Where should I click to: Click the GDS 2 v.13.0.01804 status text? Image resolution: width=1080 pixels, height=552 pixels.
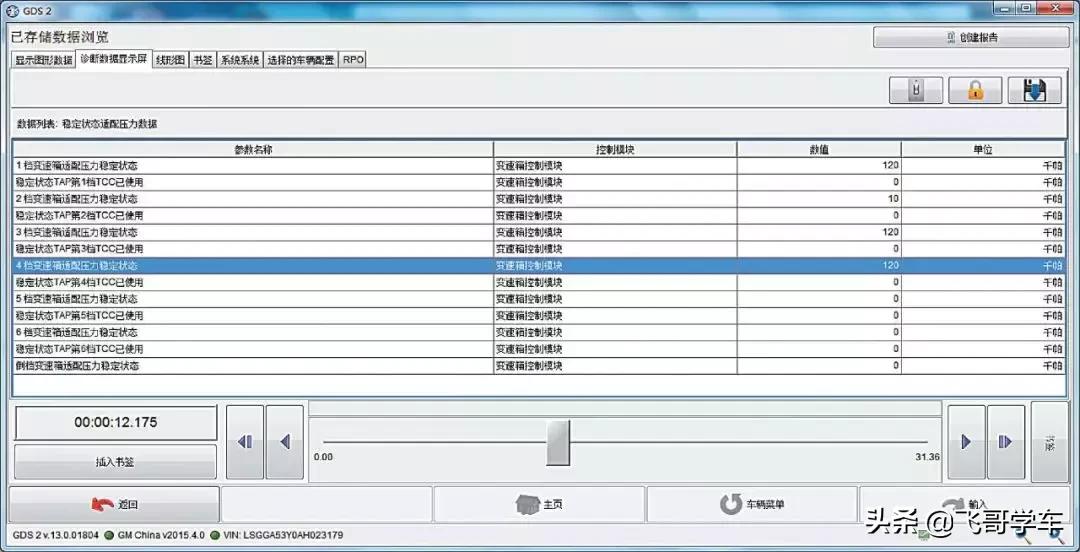[56, 535]
